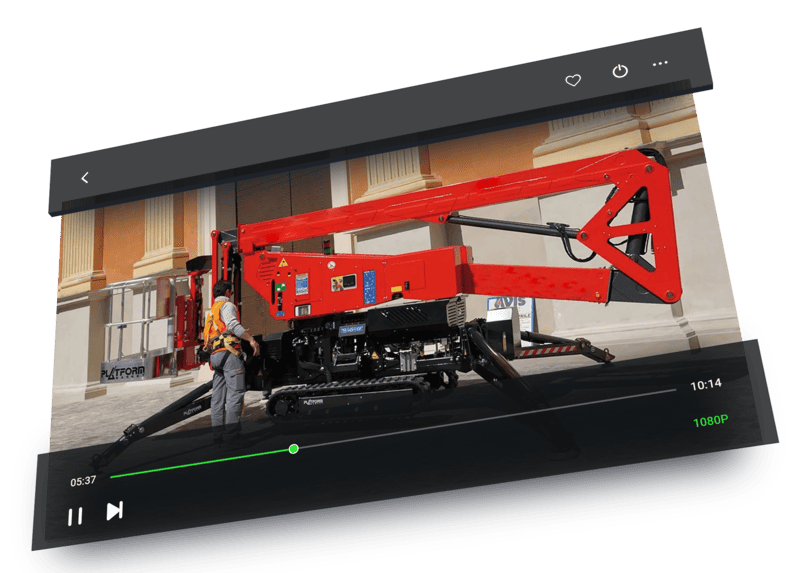Click the green progress bar handle
The height and width of the screenshot is (573, 800).
tap(293, 449)
